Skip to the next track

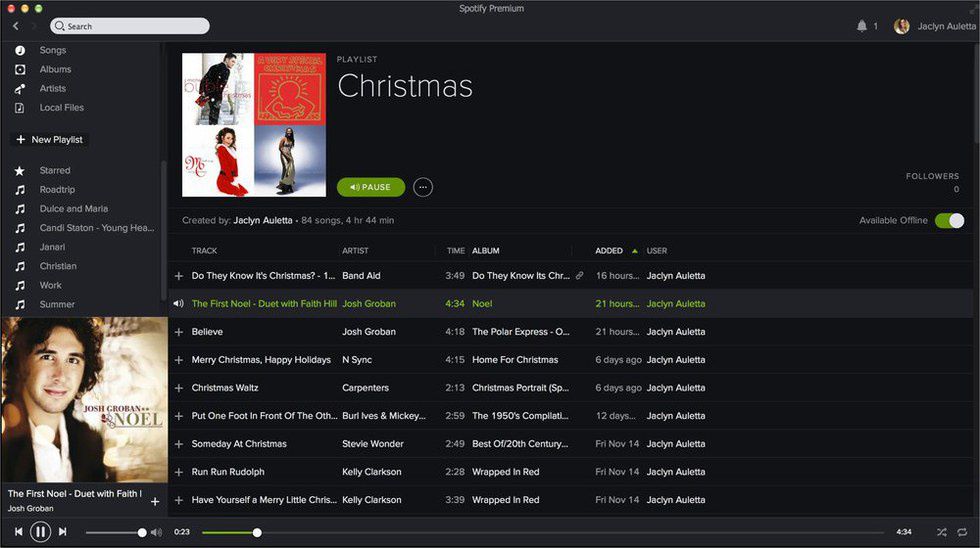pyautogui.click(x=62, y=532)
